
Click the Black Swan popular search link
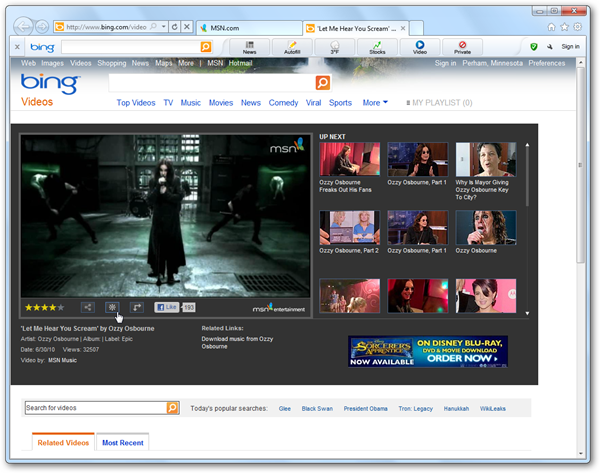317,408
